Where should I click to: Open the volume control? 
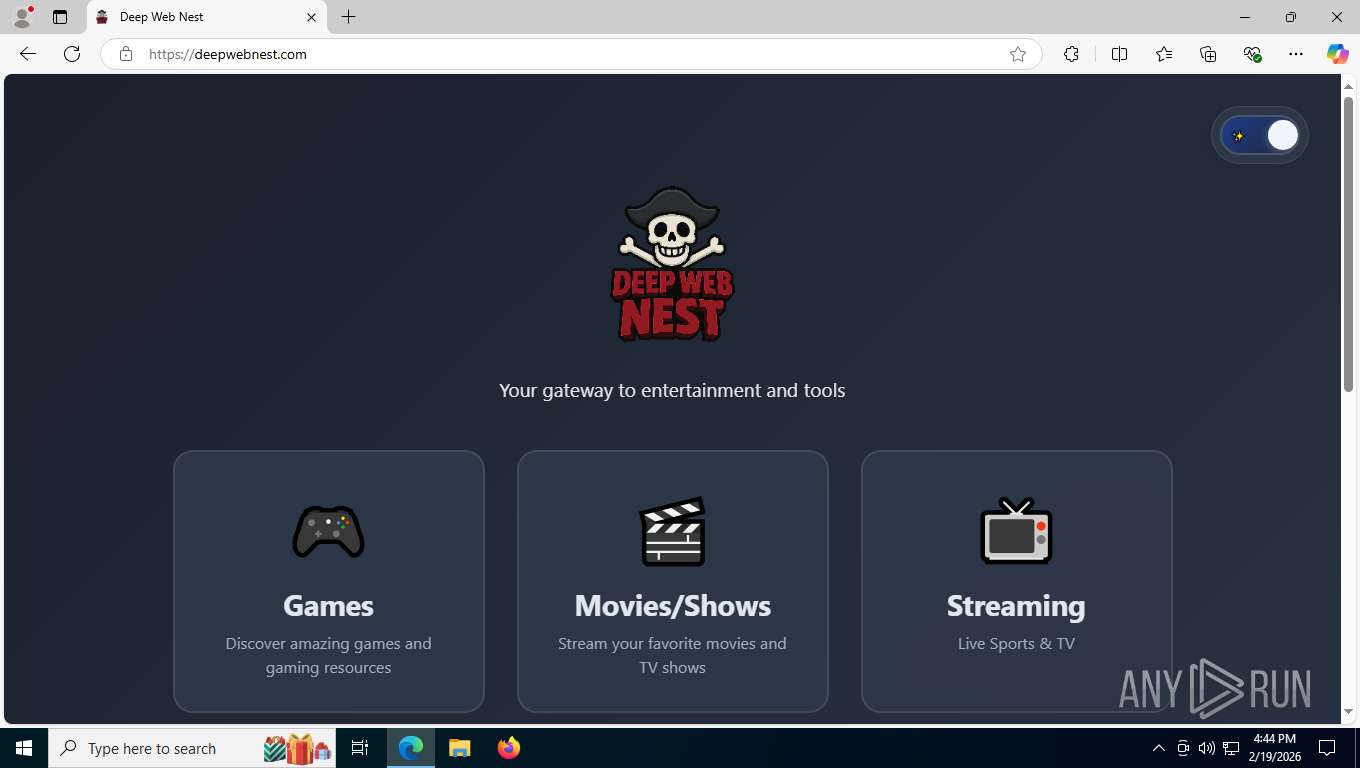click(x=1207, y=748)
